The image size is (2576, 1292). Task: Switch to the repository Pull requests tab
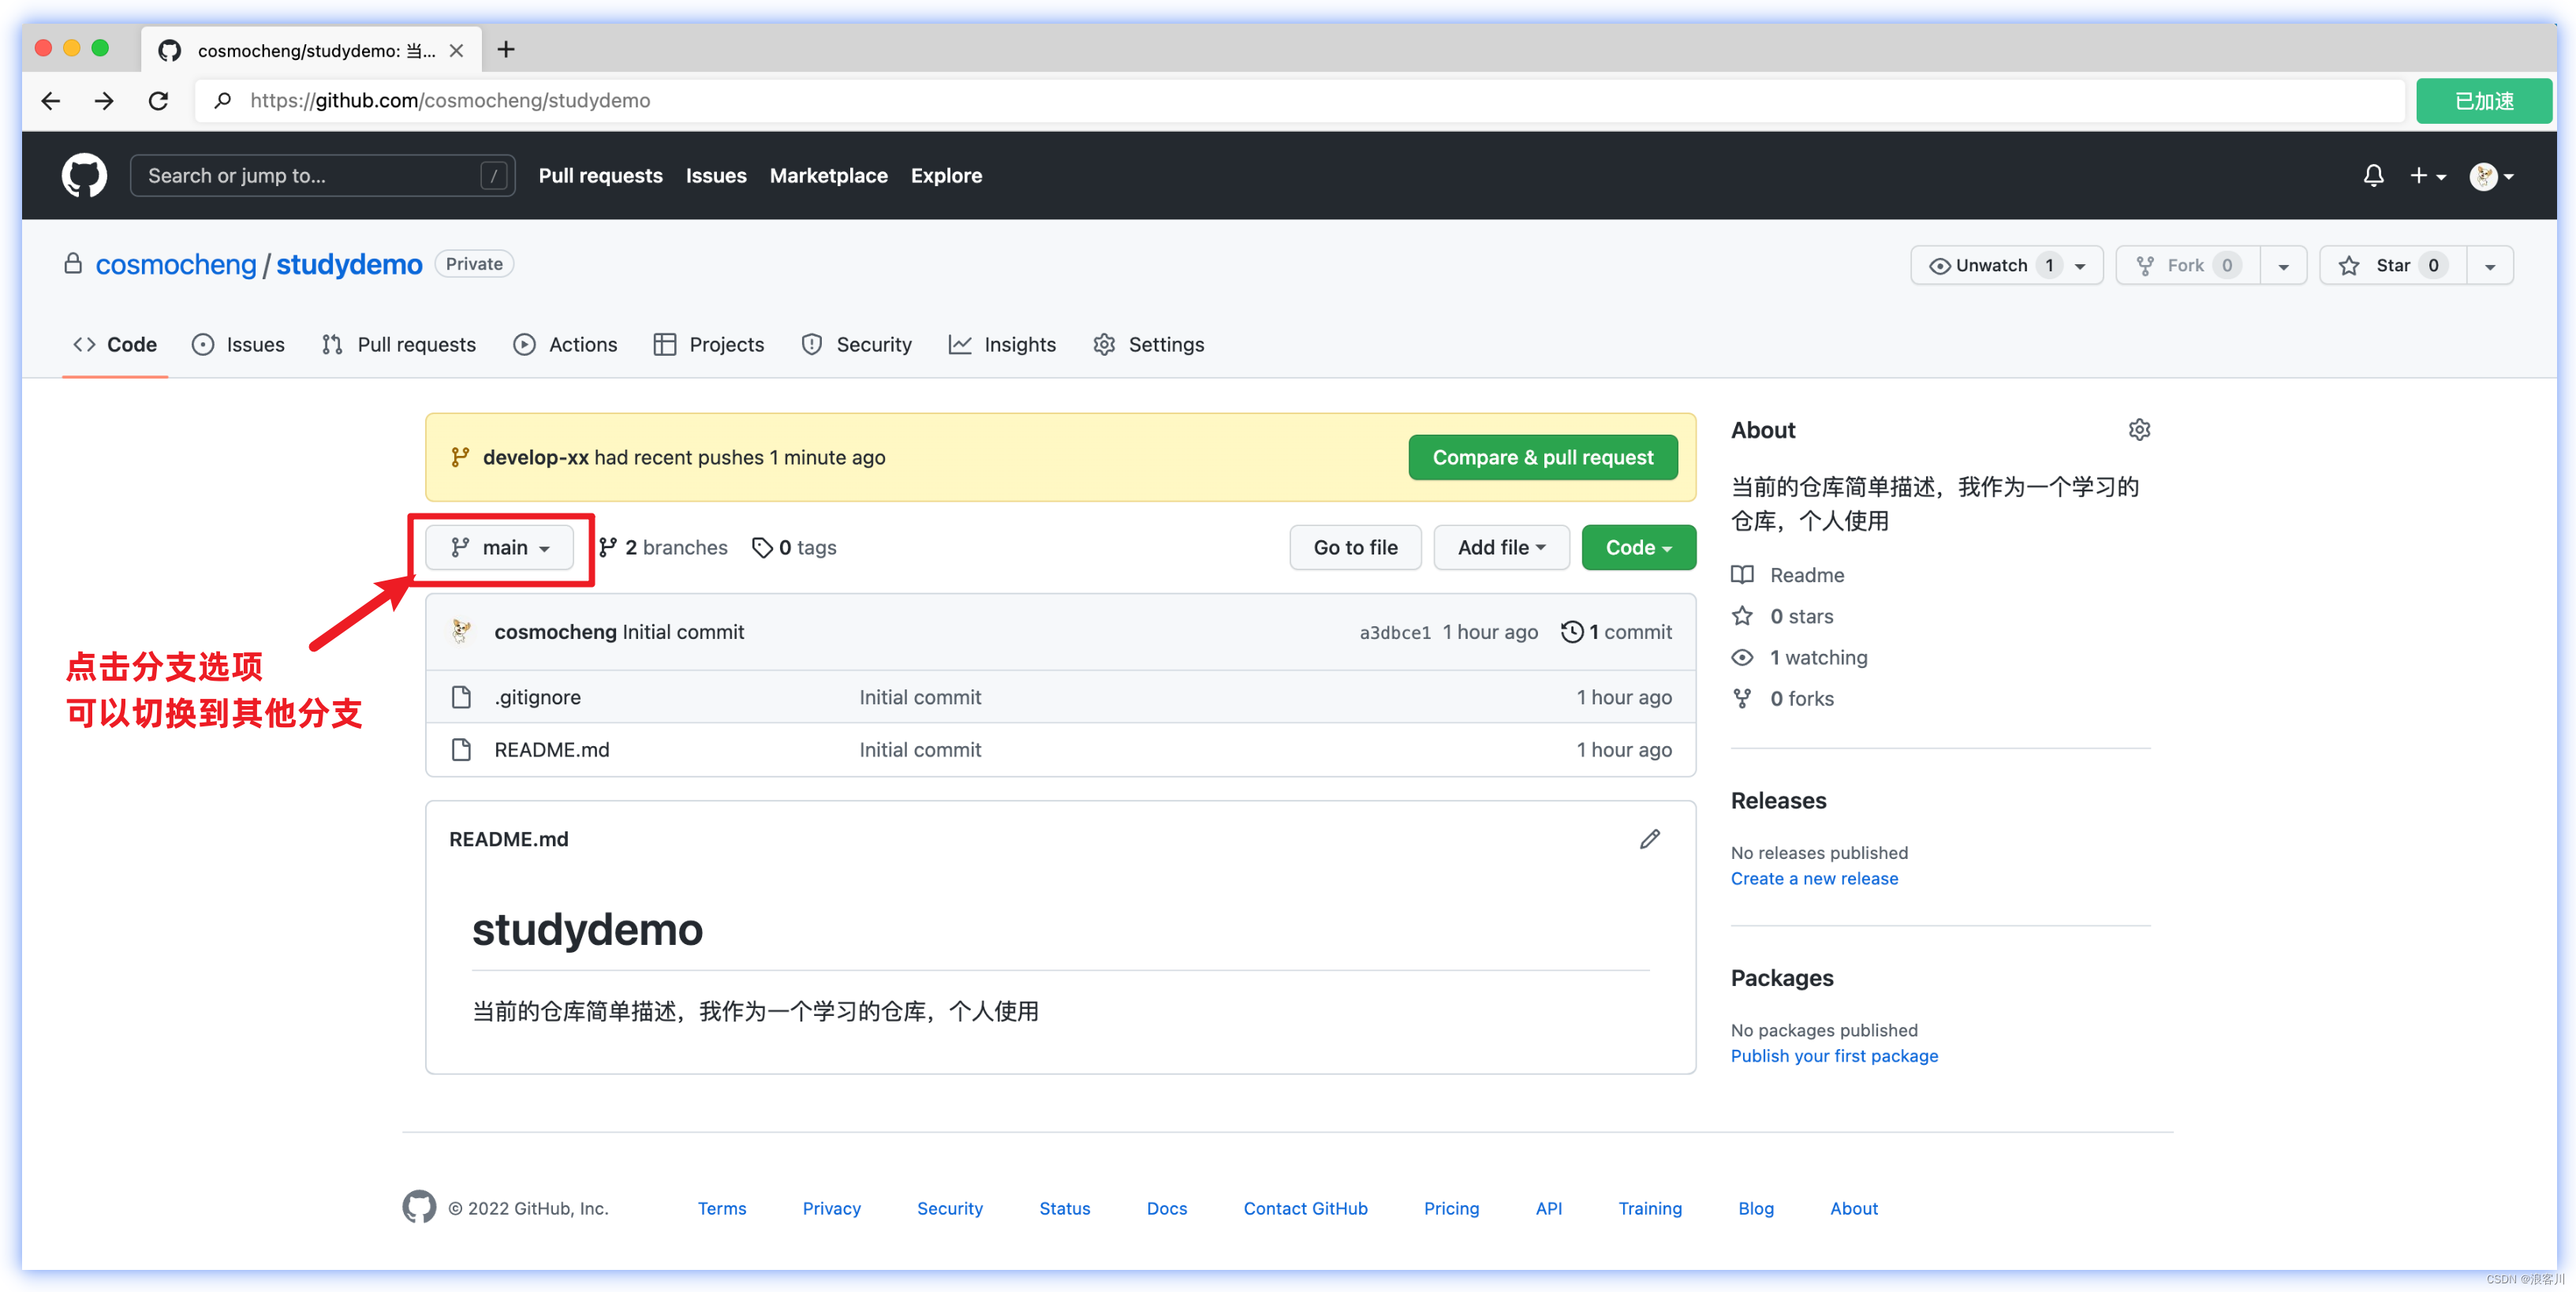399,344
